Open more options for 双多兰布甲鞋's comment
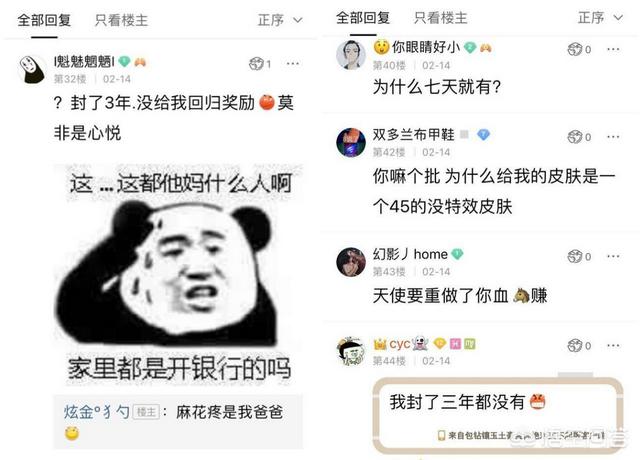This screenshot has height=460, width=640. 613,137
